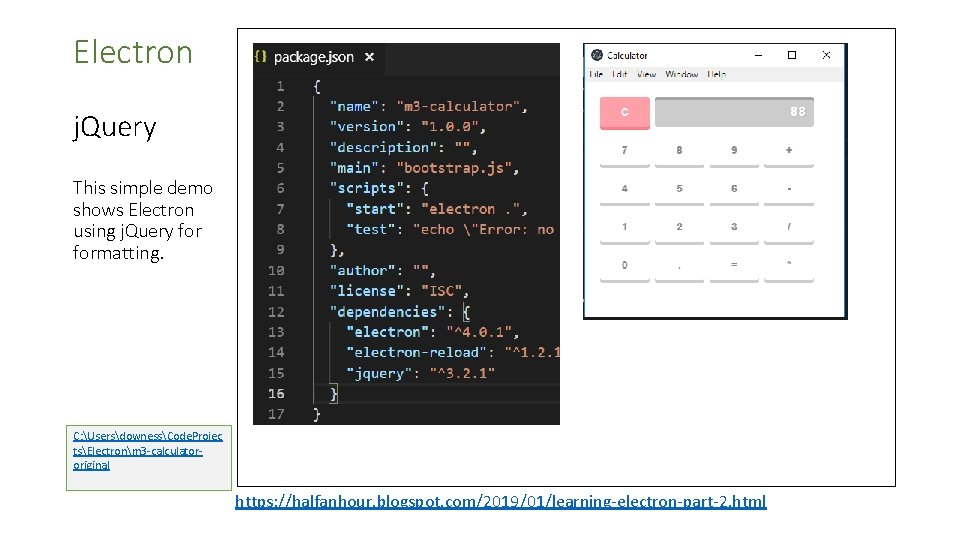
Task: Click calculator digit 0 button
Action: [x=624, y=266]
